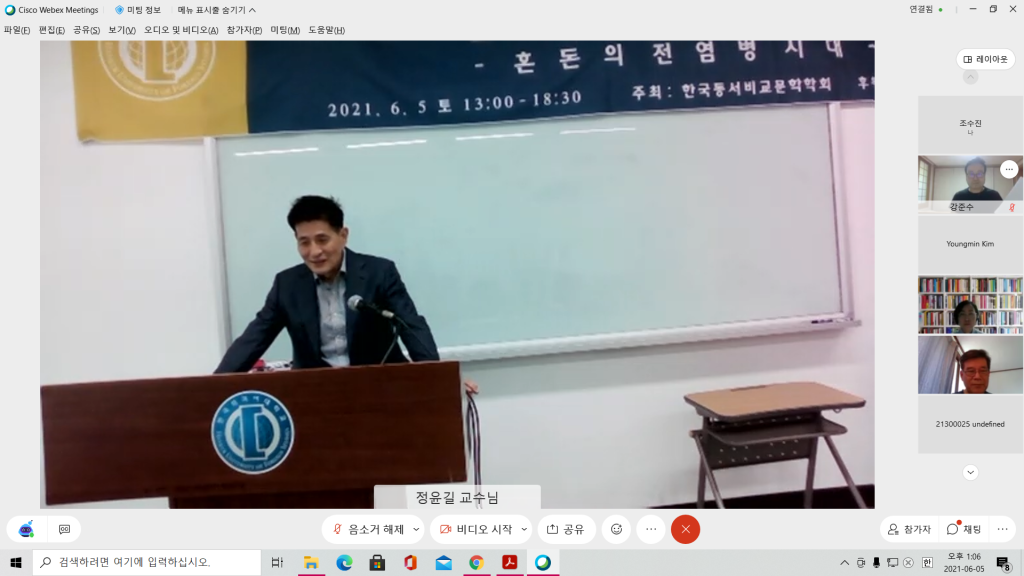This screenshot has width=1024, height=576.
Task: Open the 참가자 participants panel
Action: pos(909,529)
